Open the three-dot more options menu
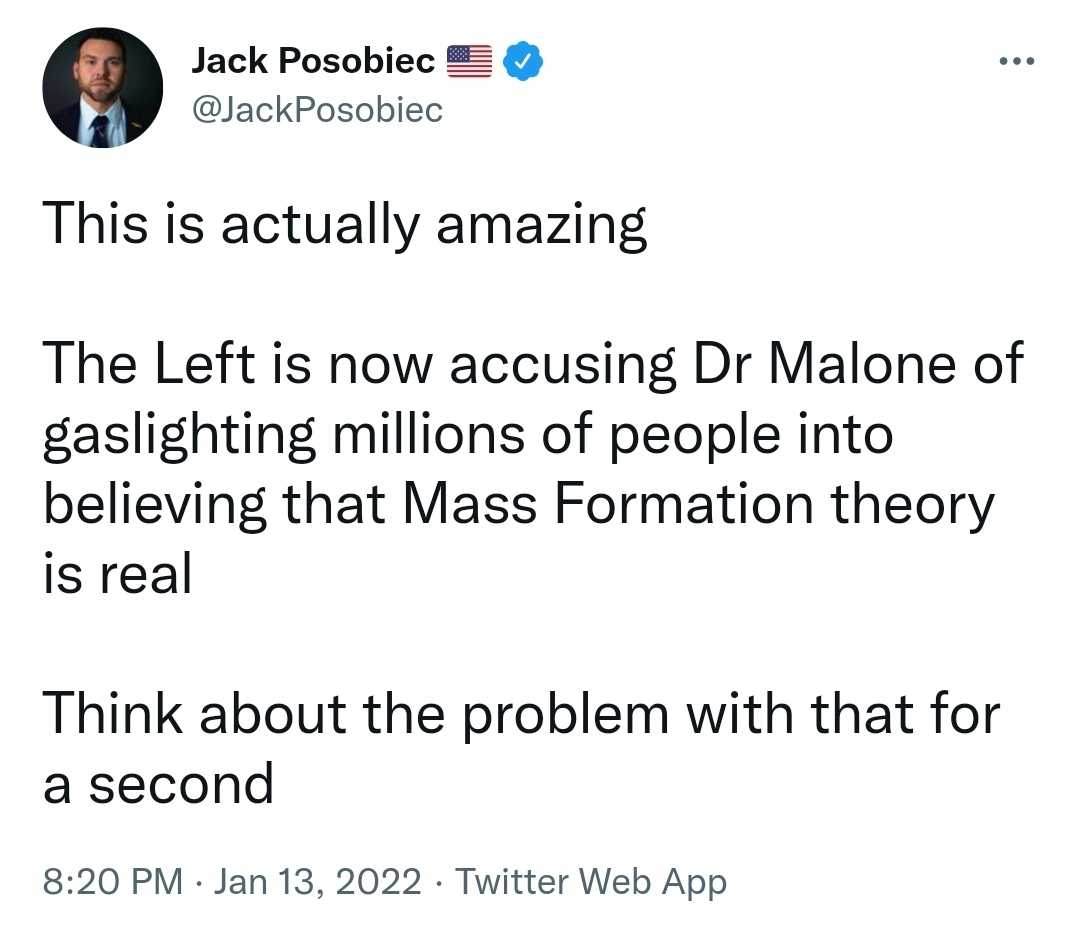The image size is (1079, 931). tap(1016, 61)
